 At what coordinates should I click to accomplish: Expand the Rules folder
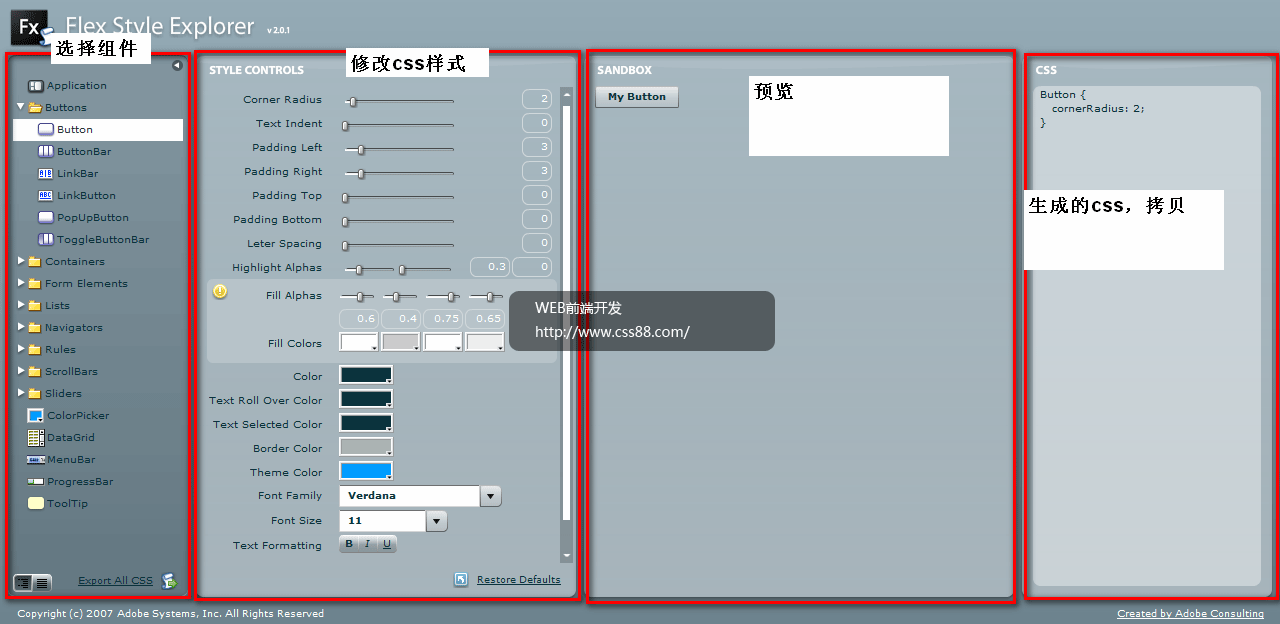coord(21,349)
